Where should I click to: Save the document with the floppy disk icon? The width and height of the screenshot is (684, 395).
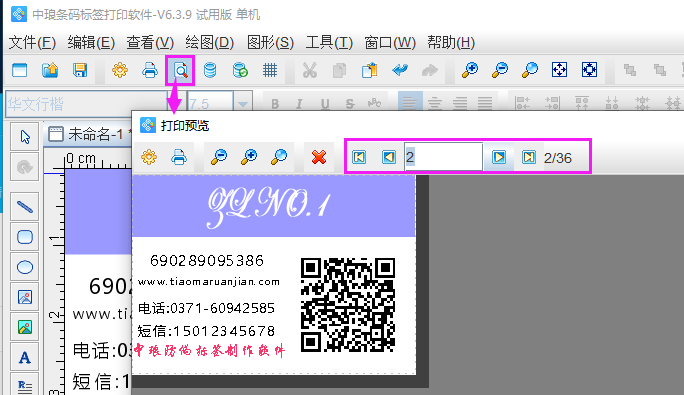point(80,70)
